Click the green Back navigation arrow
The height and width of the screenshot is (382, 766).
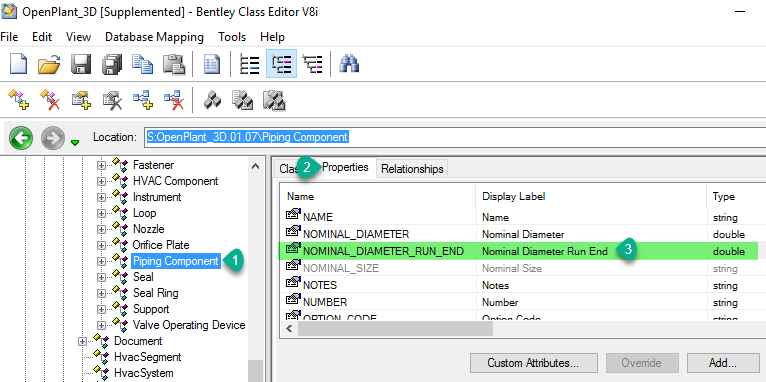[21, 138]
